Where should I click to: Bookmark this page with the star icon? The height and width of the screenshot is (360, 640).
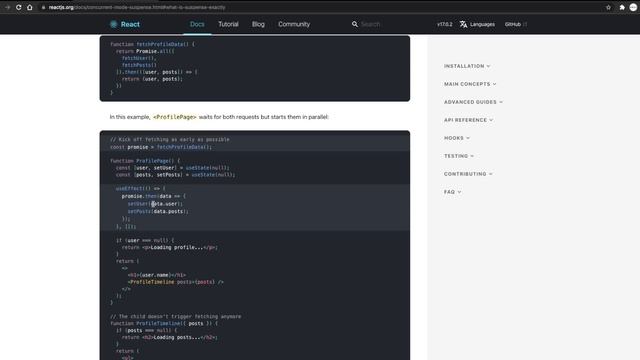608,7
